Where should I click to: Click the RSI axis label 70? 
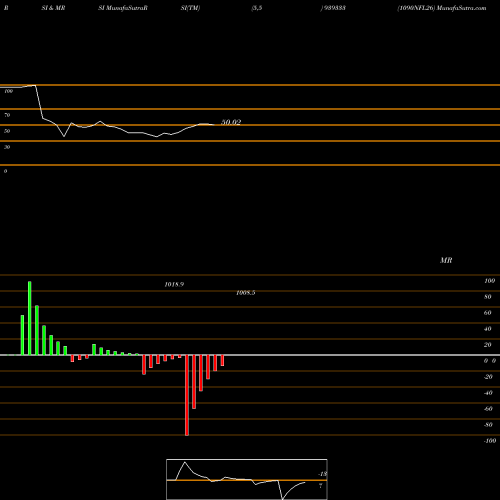coord(7,115)
